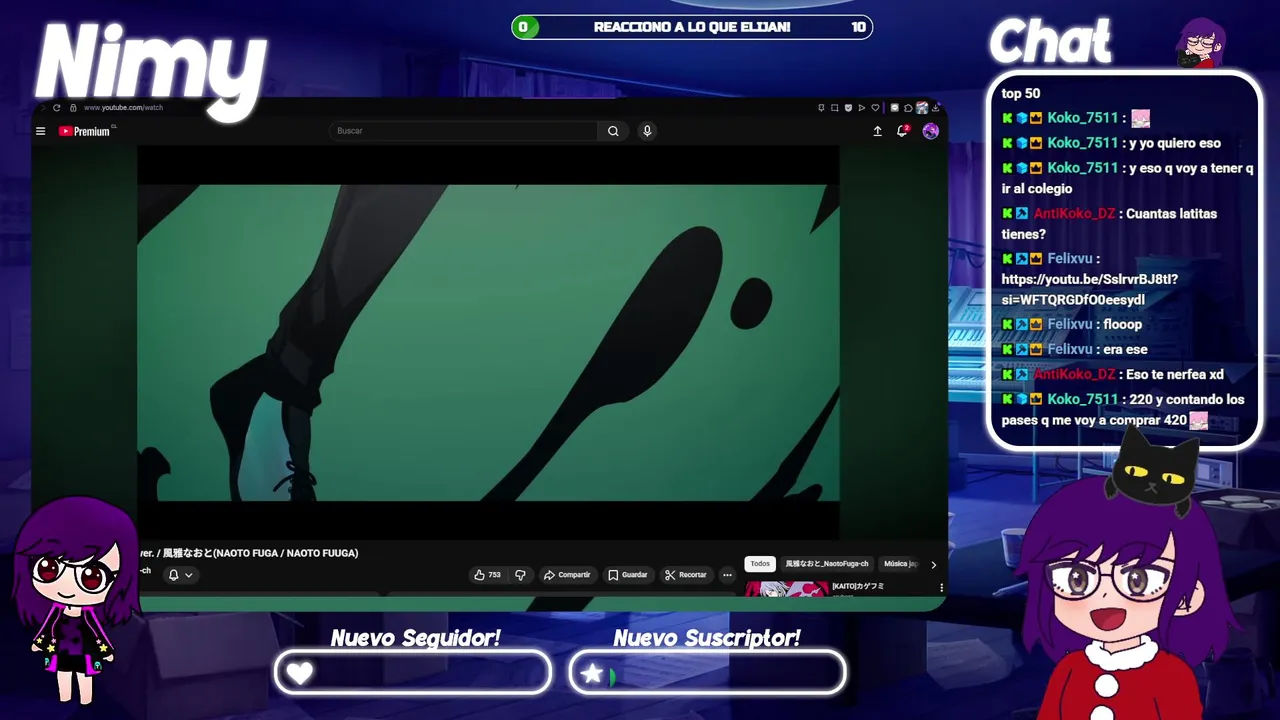Screen dimensions: 1280x720
Task: Open the browser downloads icon
Action: click(x=935, y=107)
